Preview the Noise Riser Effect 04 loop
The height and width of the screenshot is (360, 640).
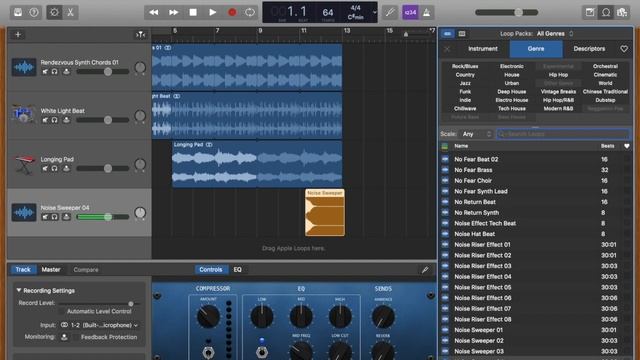tap(445, 277)
